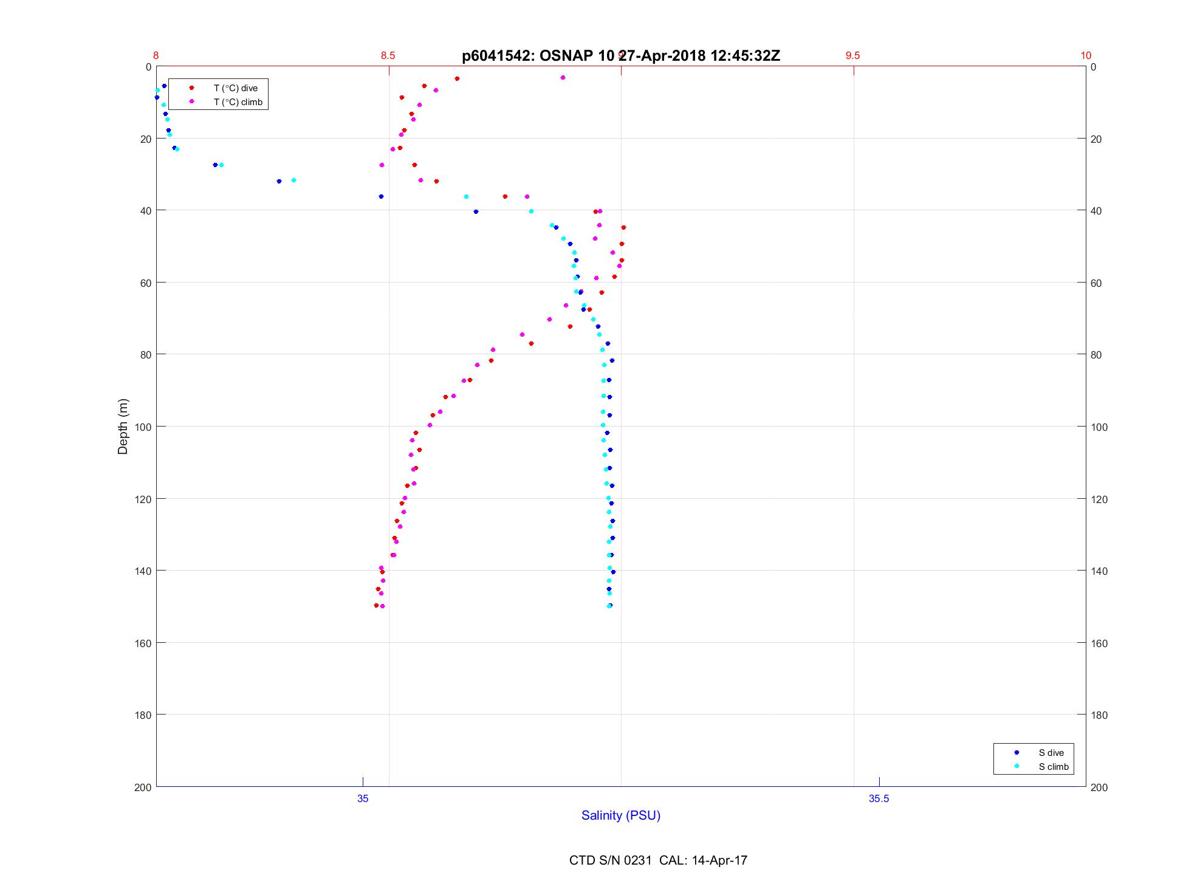Select the 'S climb' legend entry

tap(1053, 766)
